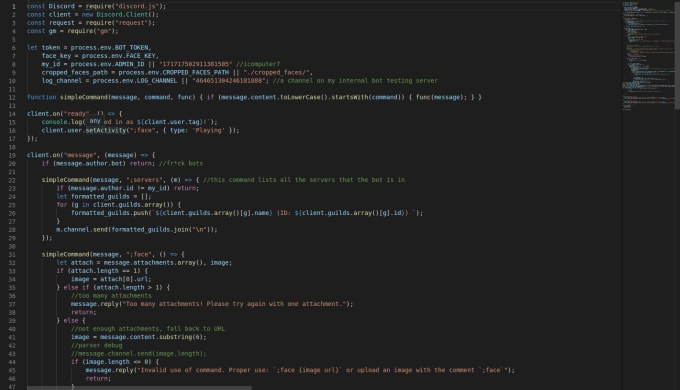Click line number 19 in the gutter
Screen dimensions: 680x390
(x=12, y=155)
